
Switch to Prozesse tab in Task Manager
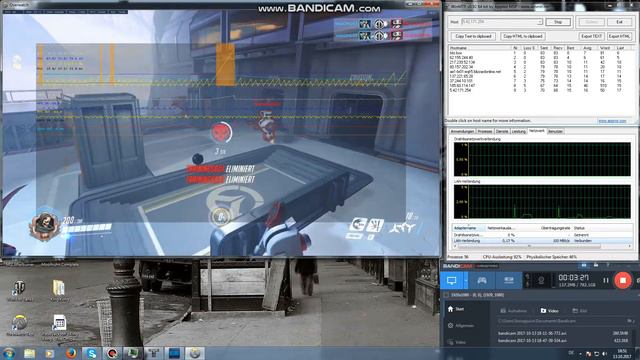pos(484,131)
